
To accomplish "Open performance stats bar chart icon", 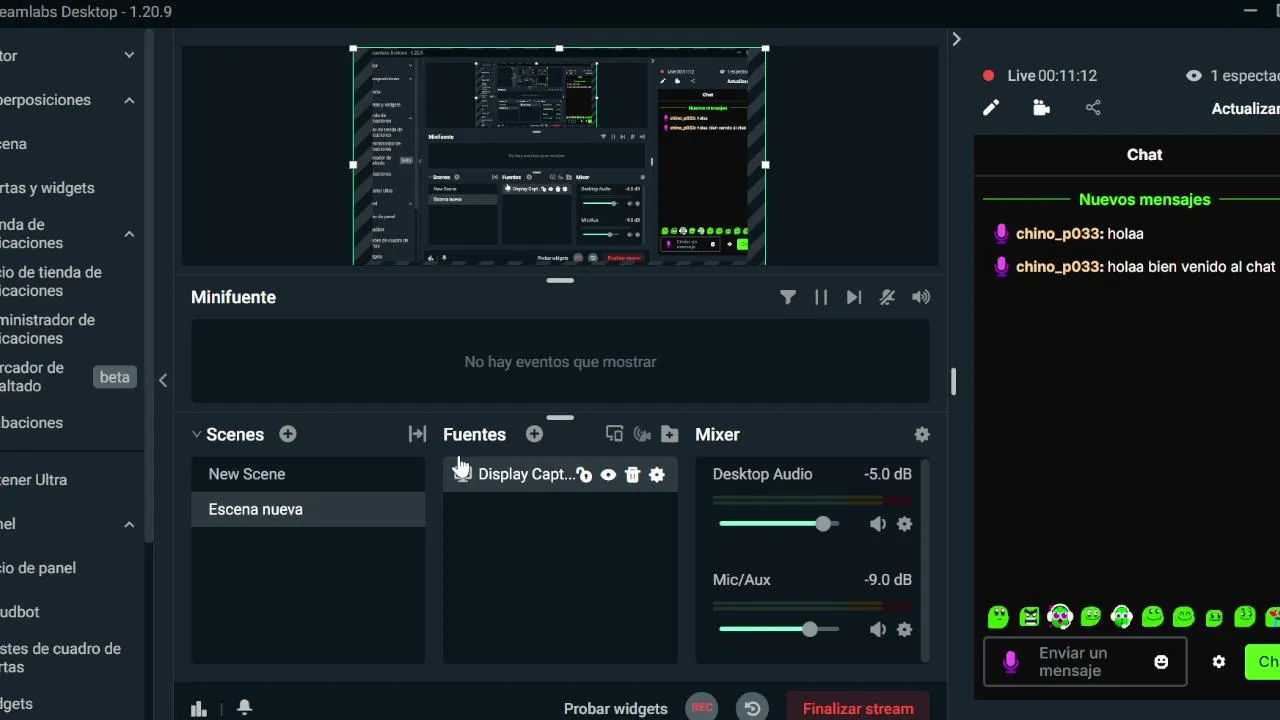I will (199, 709).
